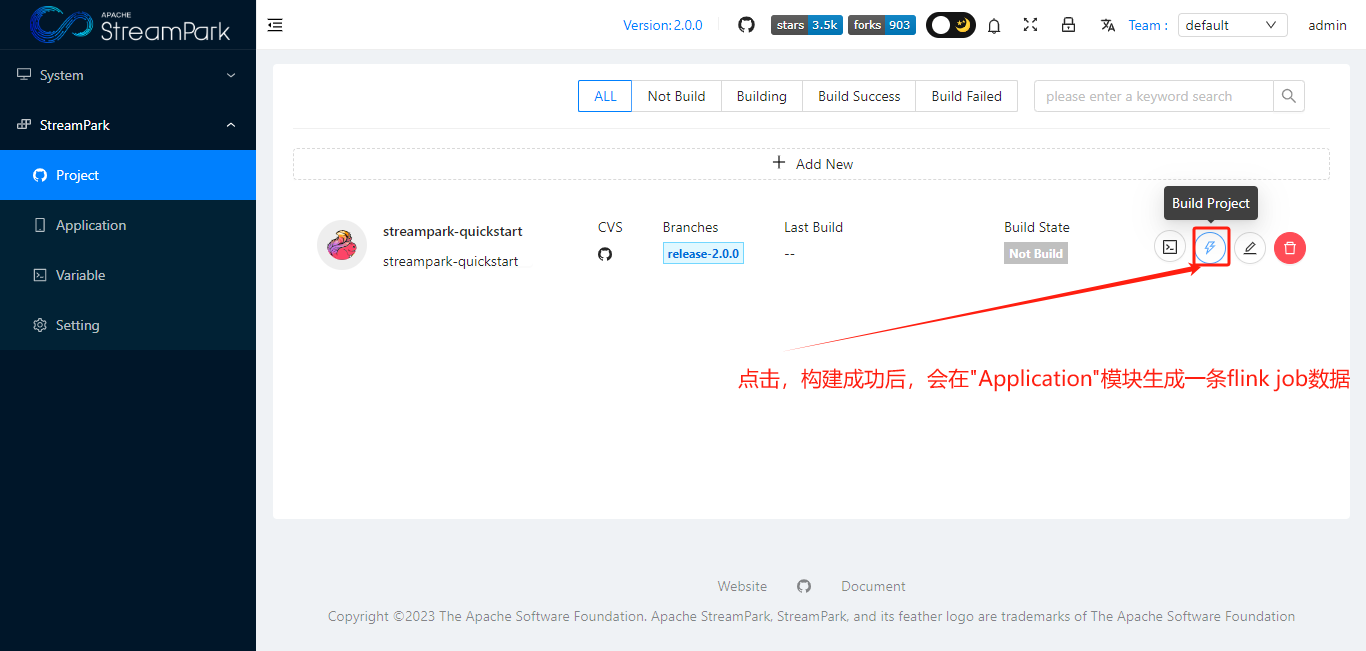The width and height of the screenshot is (1366, 651).
Task: Open the Team default dropdown
Action: 1232,24
